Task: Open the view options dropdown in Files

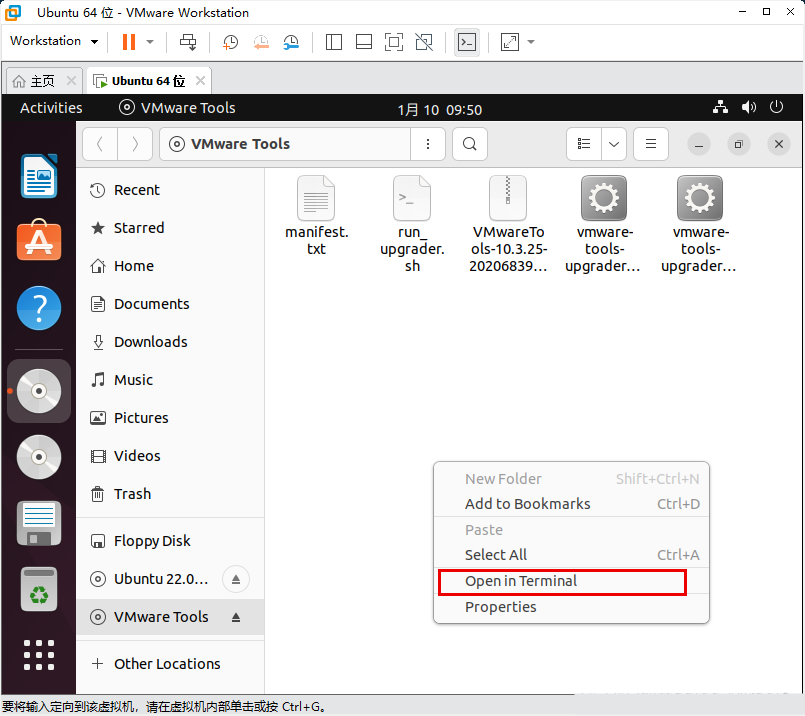Action: pos(613,144)
